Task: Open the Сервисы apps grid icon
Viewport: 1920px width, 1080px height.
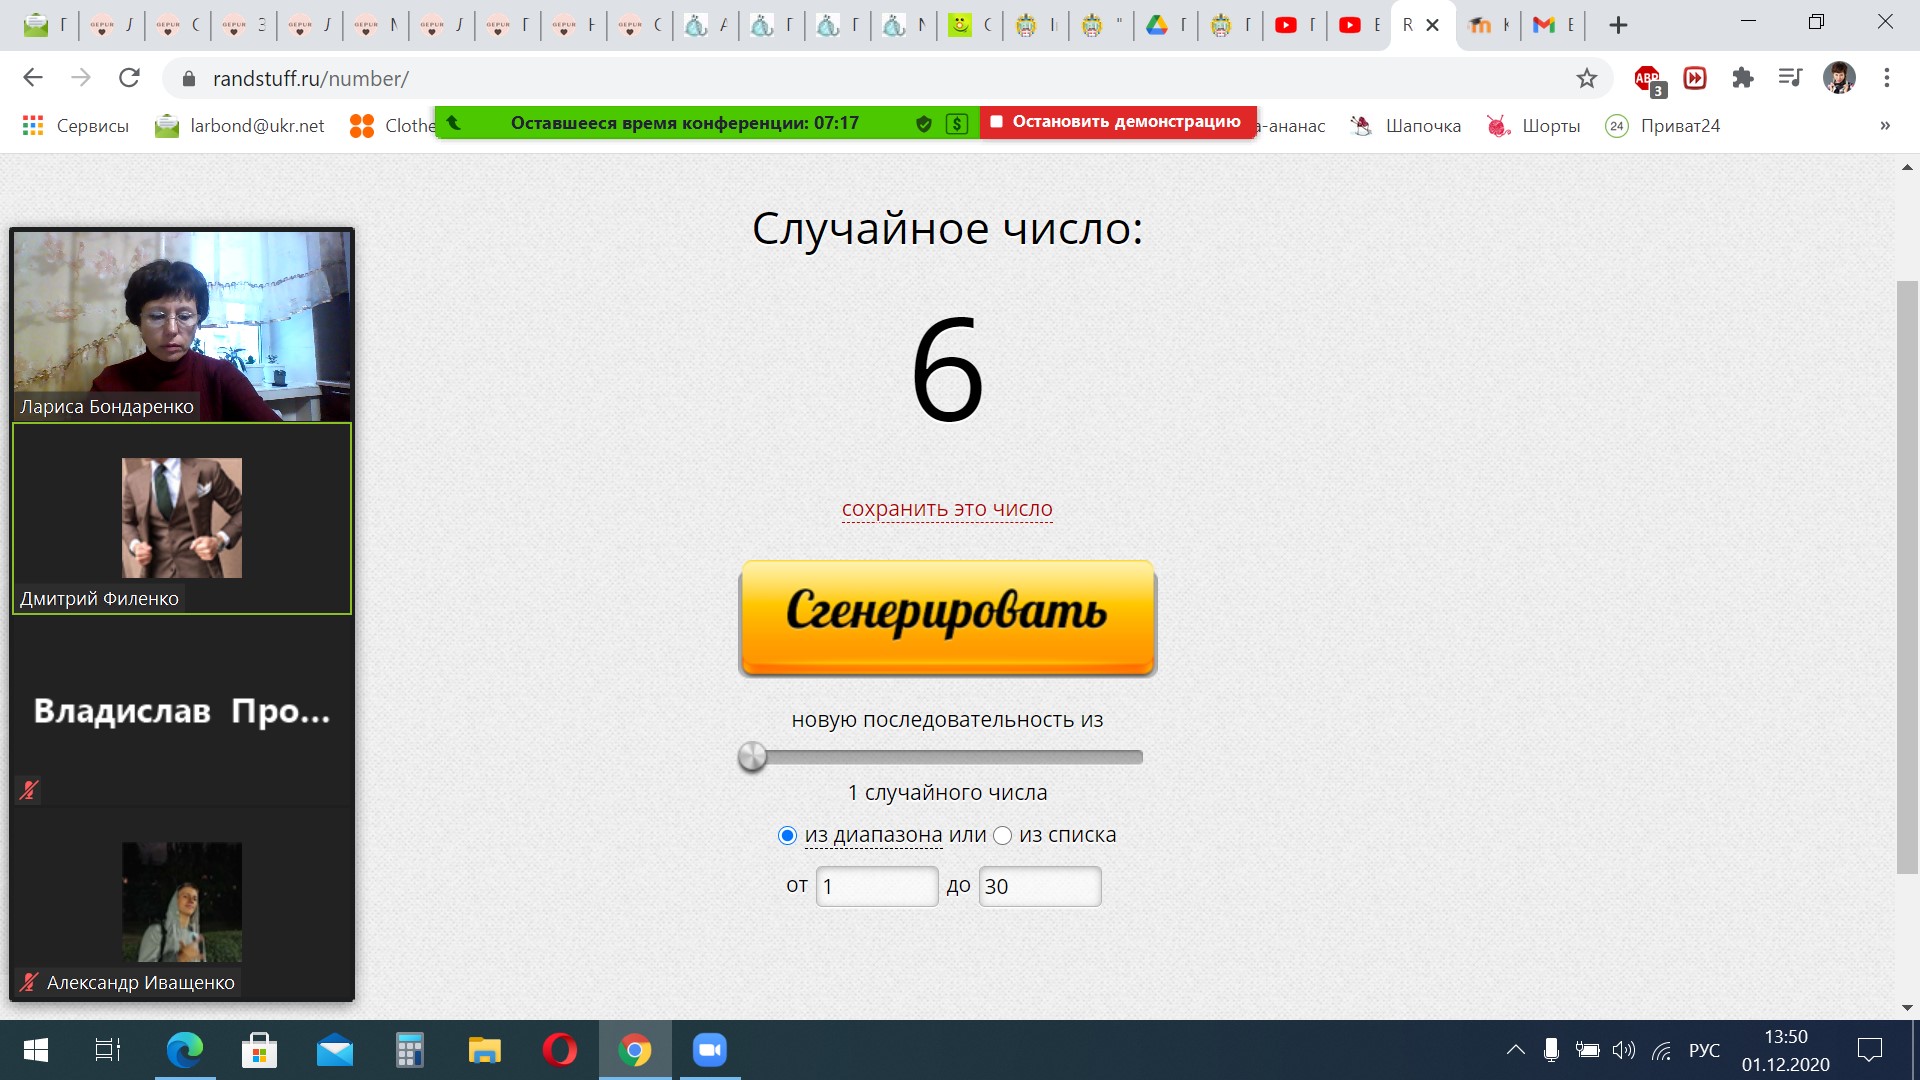Action: click(x=33, y=126)
